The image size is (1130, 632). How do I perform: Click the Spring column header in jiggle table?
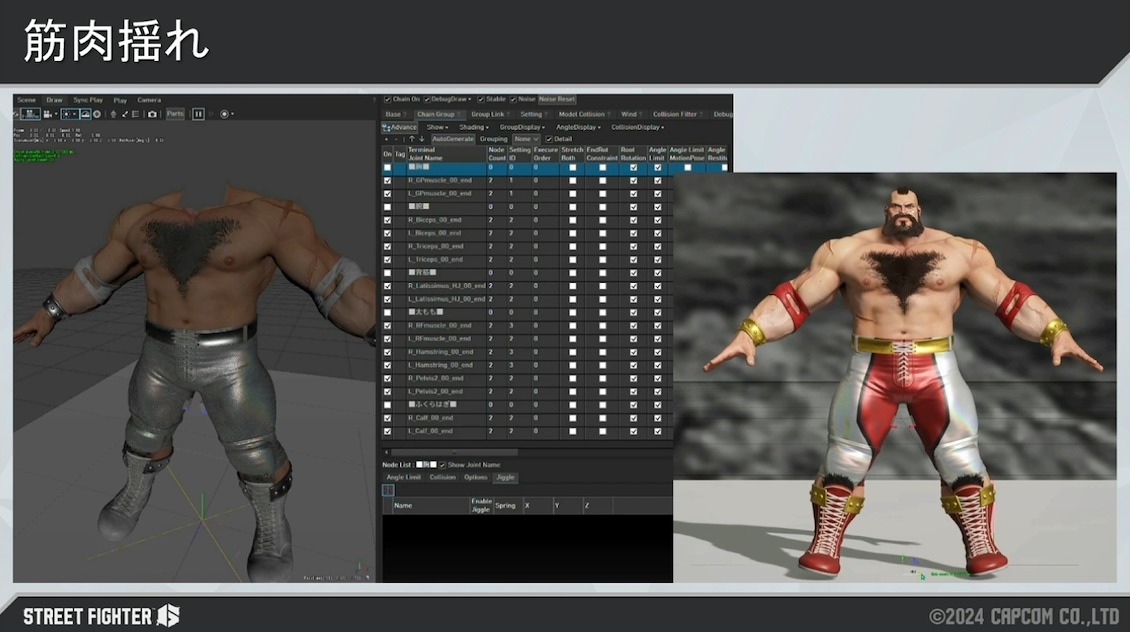pyautogui.click(x=506, y=506)
